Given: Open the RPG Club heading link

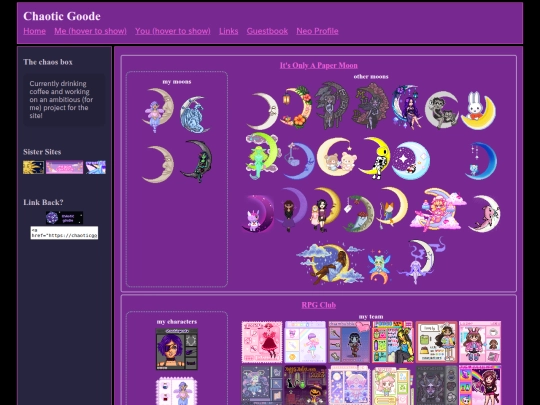Looking at the screenshot, I should point(319,305).
